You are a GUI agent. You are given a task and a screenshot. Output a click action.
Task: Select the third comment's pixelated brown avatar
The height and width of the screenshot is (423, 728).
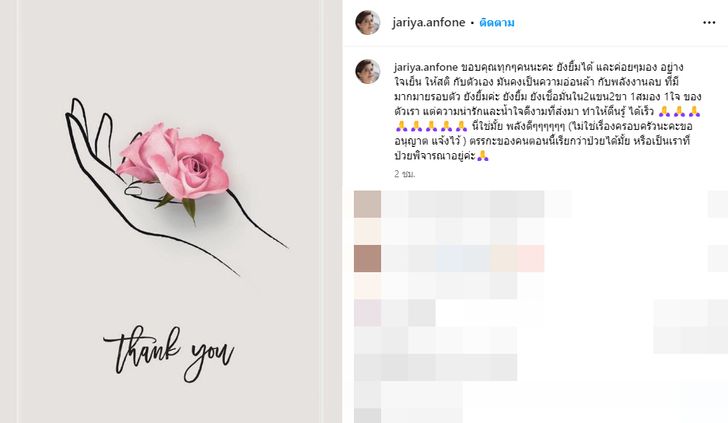tap(368, 259)
